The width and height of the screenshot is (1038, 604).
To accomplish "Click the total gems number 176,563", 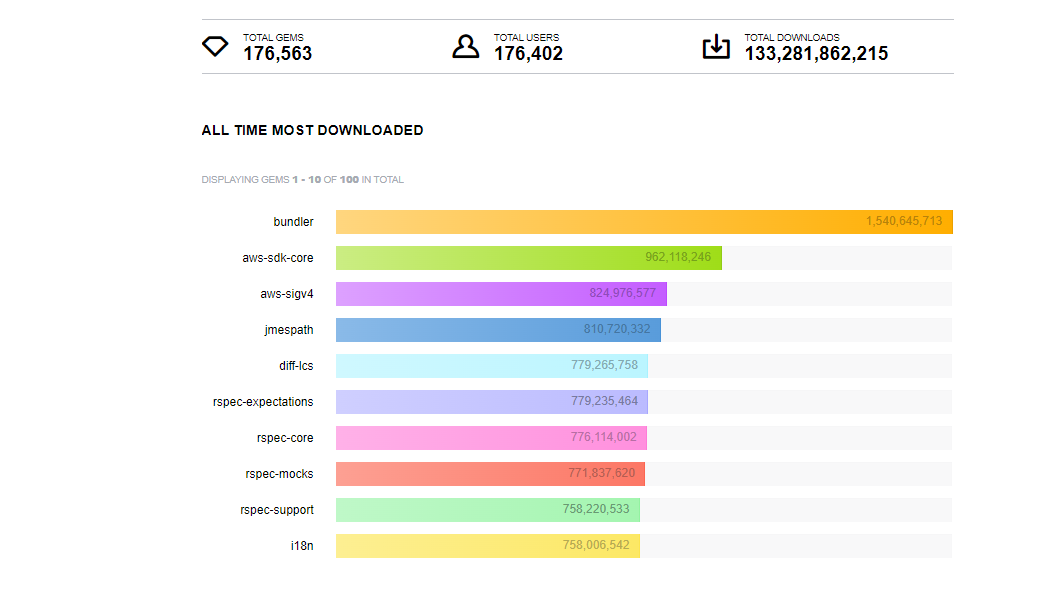I will (277, 54).
